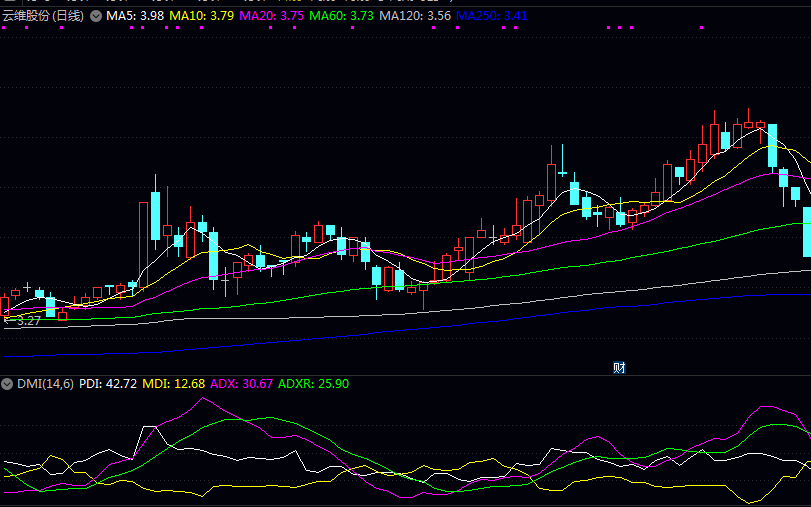Click the 3.27 lowest price marker
This screenshot has width=811, height=507.
(24, 321)
